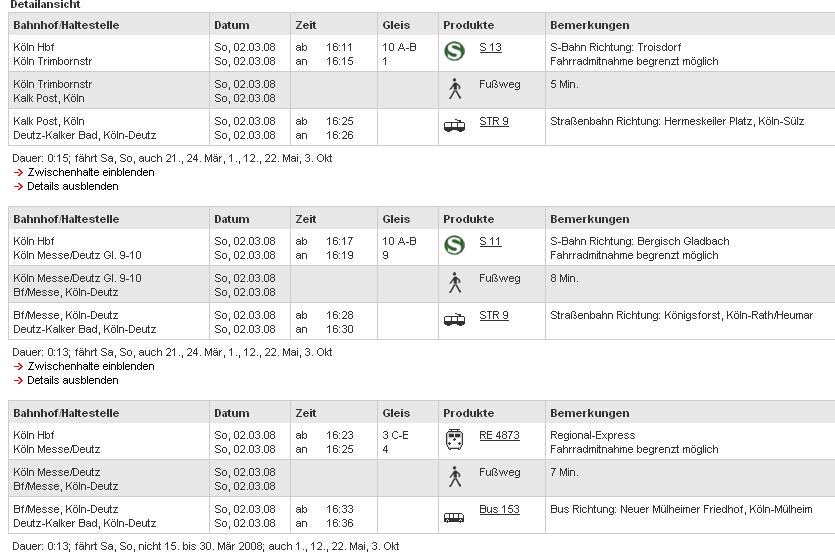Click the tram icon for STR 9 towards Königsforst
835x553 pixels.
click(x=454, y=320)
